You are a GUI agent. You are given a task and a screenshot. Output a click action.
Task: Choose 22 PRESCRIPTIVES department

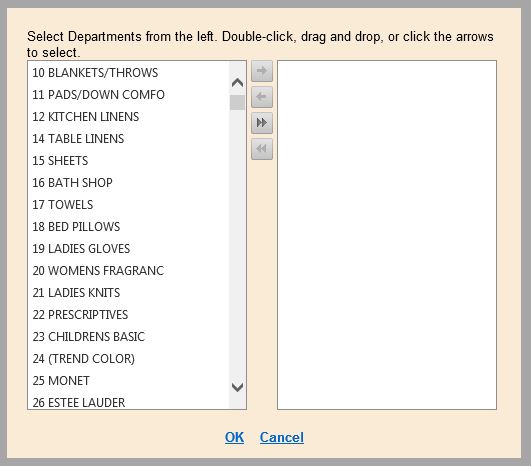pos(129,315)
